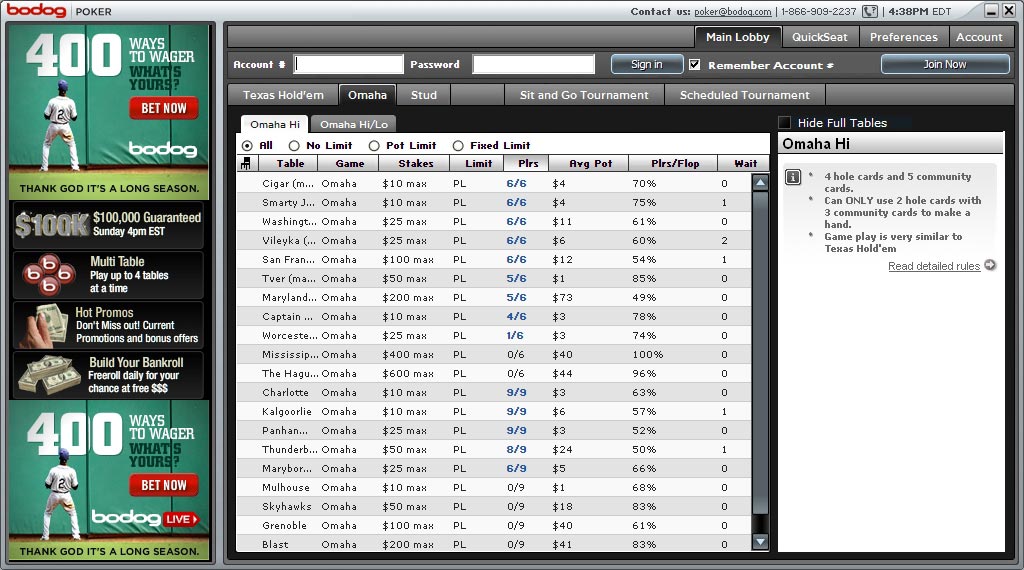The image size is (1024, 570).
Task: Focus the Account # input field
Action: (349, 64)
